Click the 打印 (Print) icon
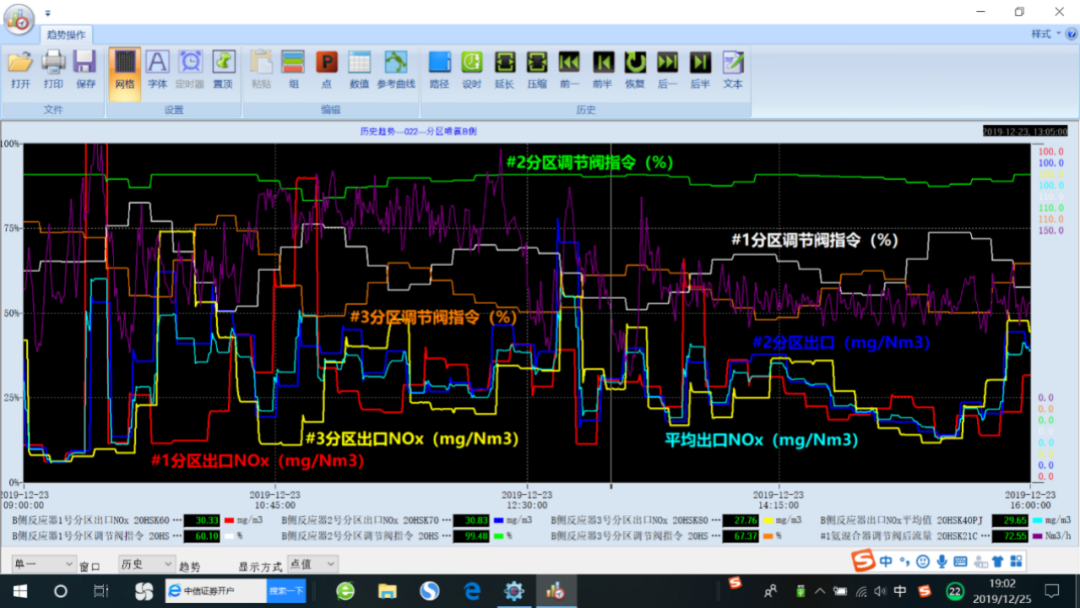 53,68
